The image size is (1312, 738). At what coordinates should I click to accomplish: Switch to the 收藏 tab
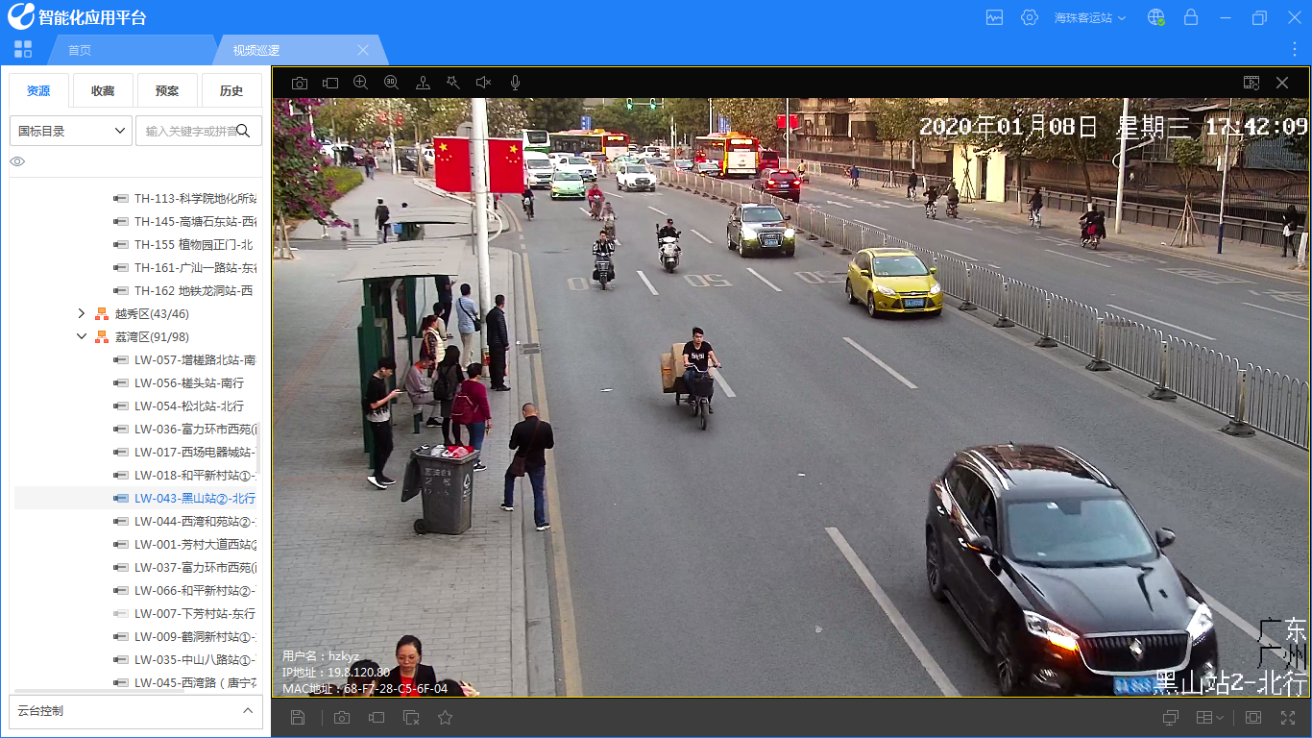tap(103, 91)
